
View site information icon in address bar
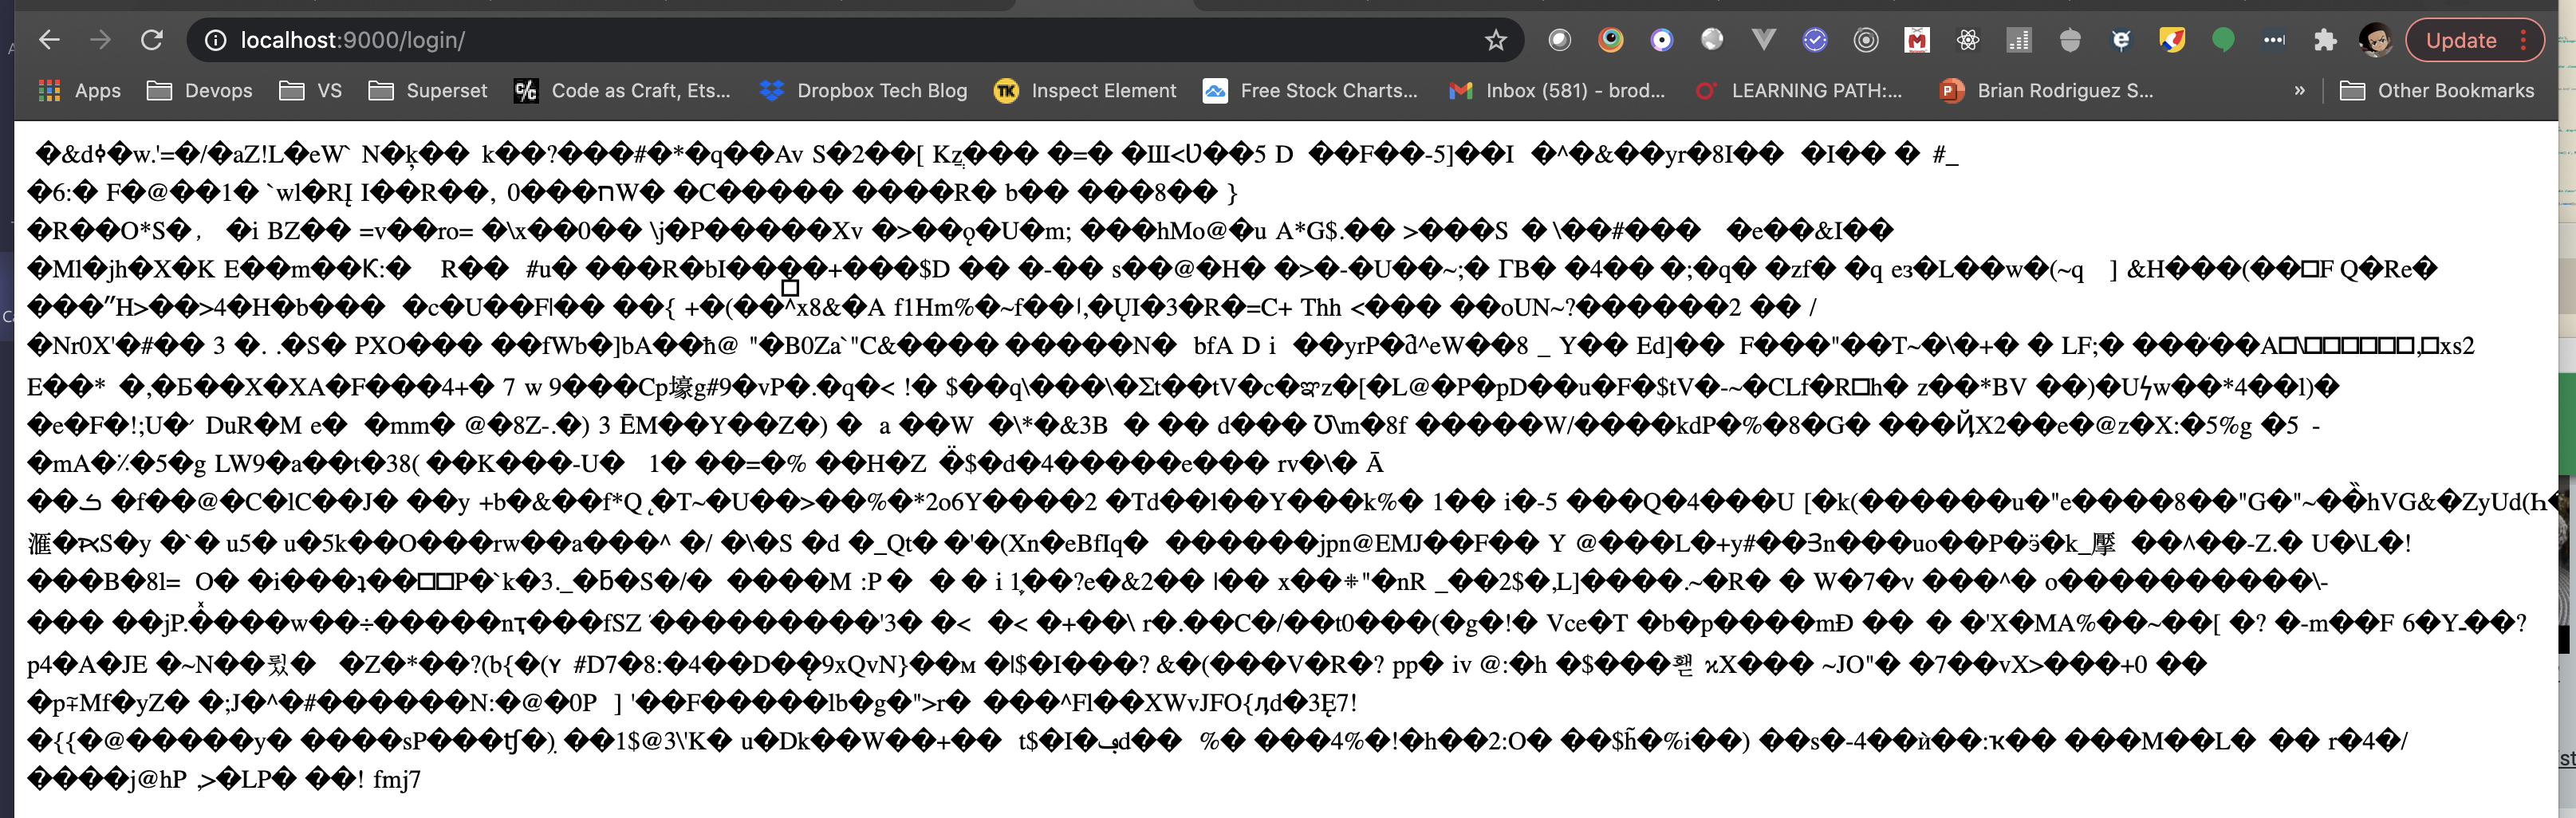(215, 40)
